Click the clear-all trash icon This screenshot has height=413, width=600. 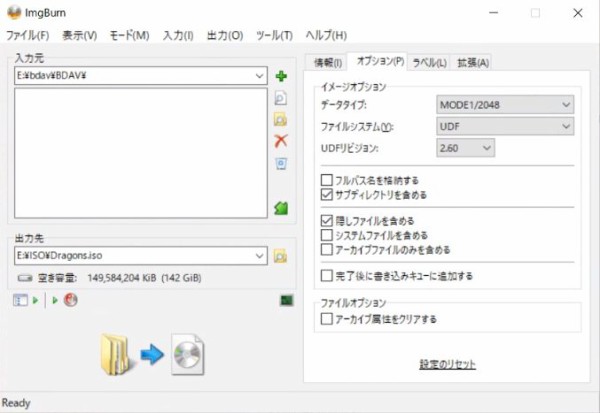click(x=281, y=164)
